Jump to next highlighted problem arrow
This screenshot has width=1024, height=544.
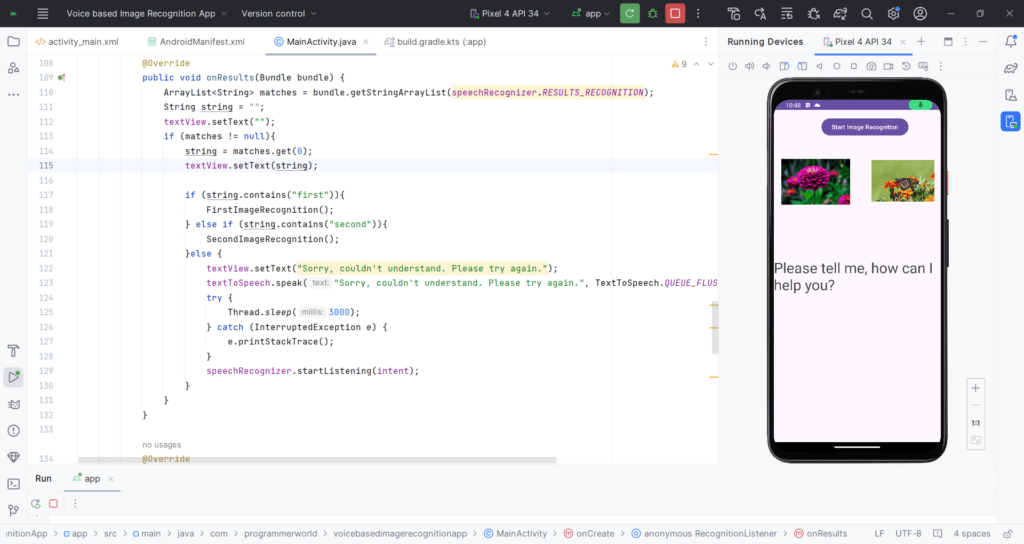[x=711, y=65]
